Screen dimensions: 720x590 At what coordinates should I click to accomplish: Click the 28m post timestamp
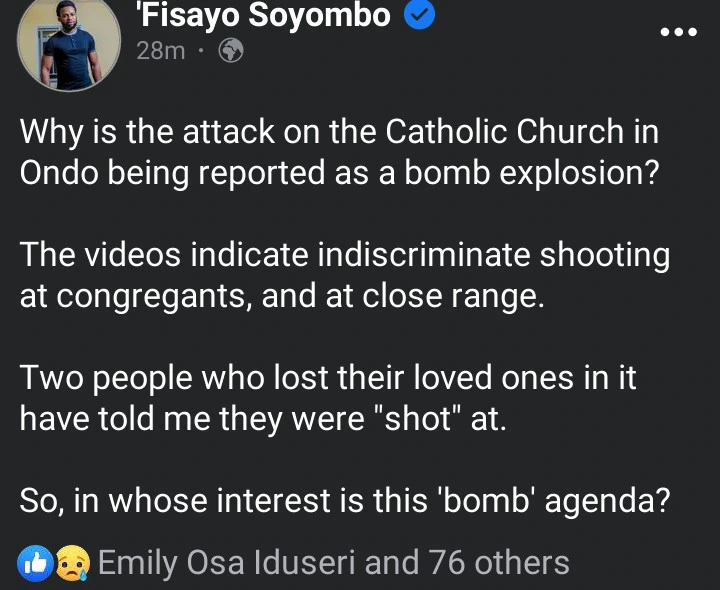pyautogui.click(x=160, y=51)
